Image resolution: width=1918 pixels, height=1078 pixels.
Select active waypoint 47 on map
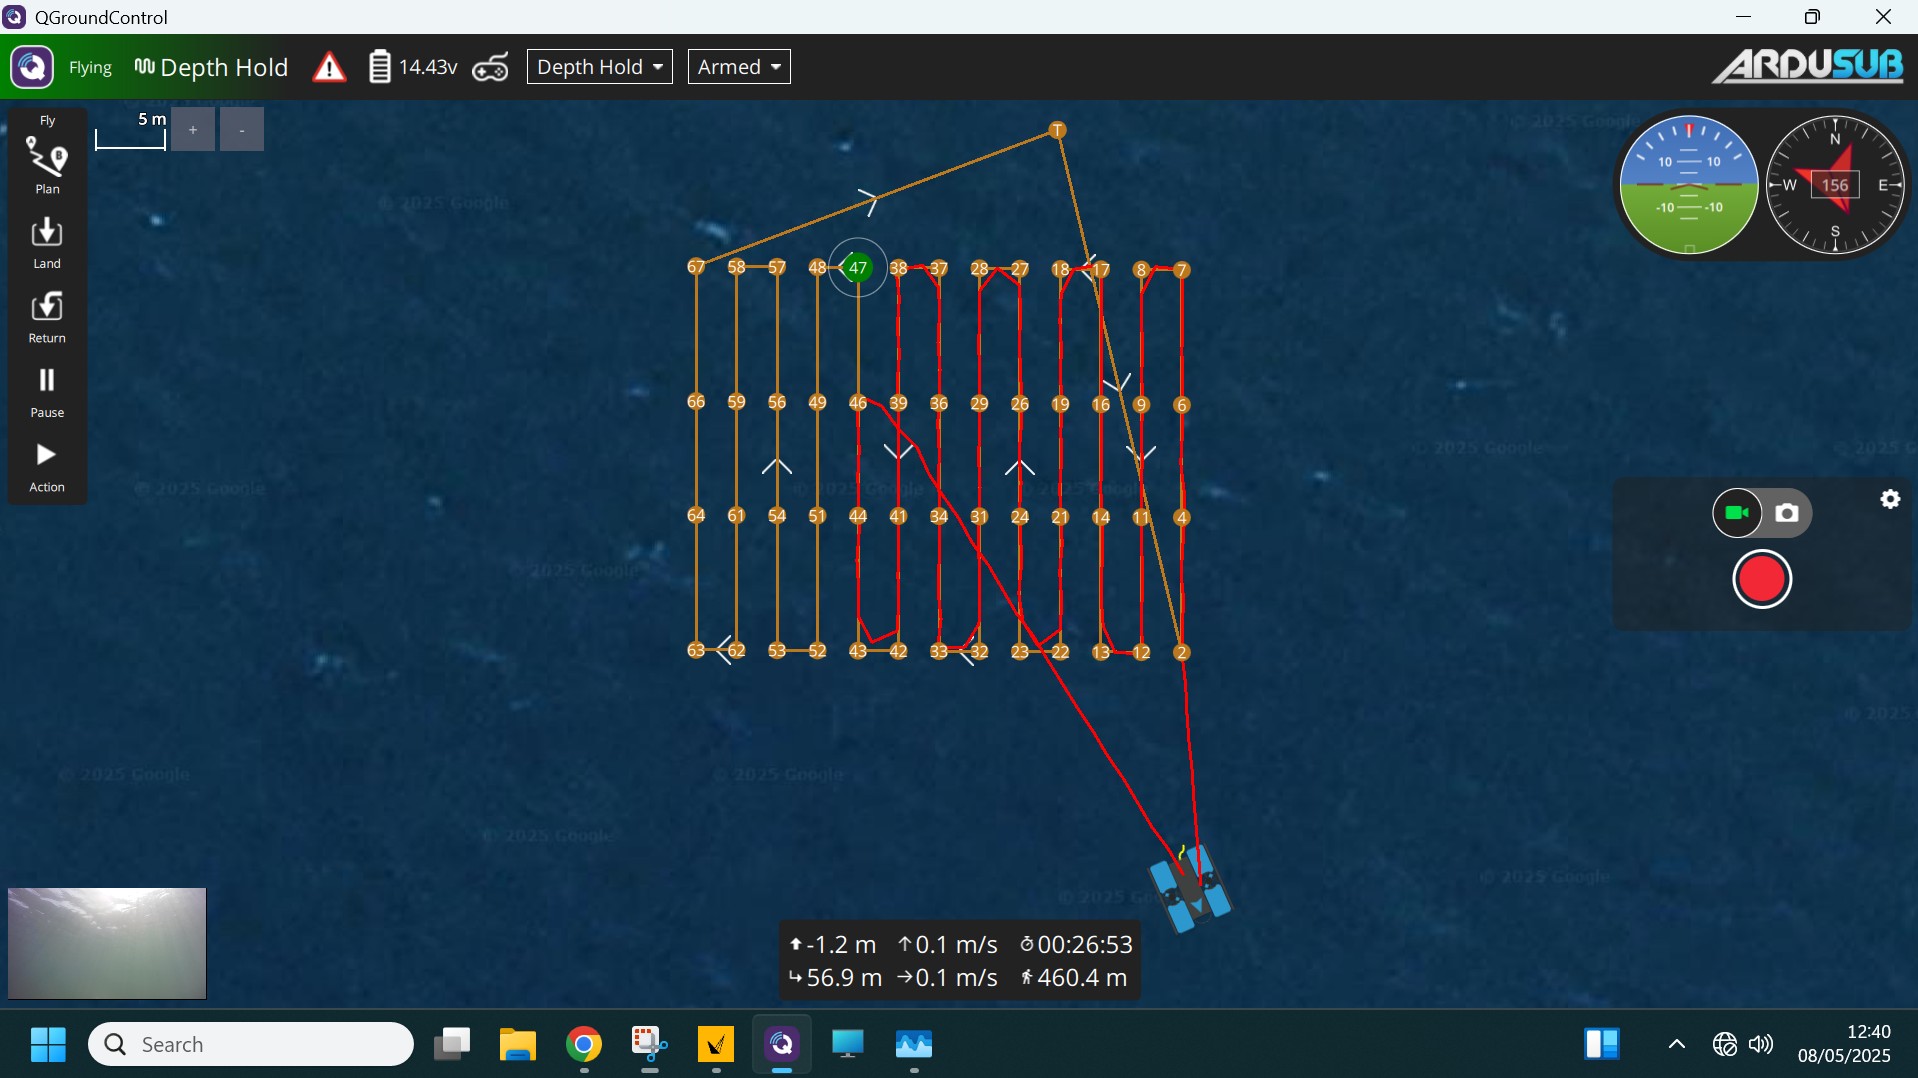[x=858, y=268]
